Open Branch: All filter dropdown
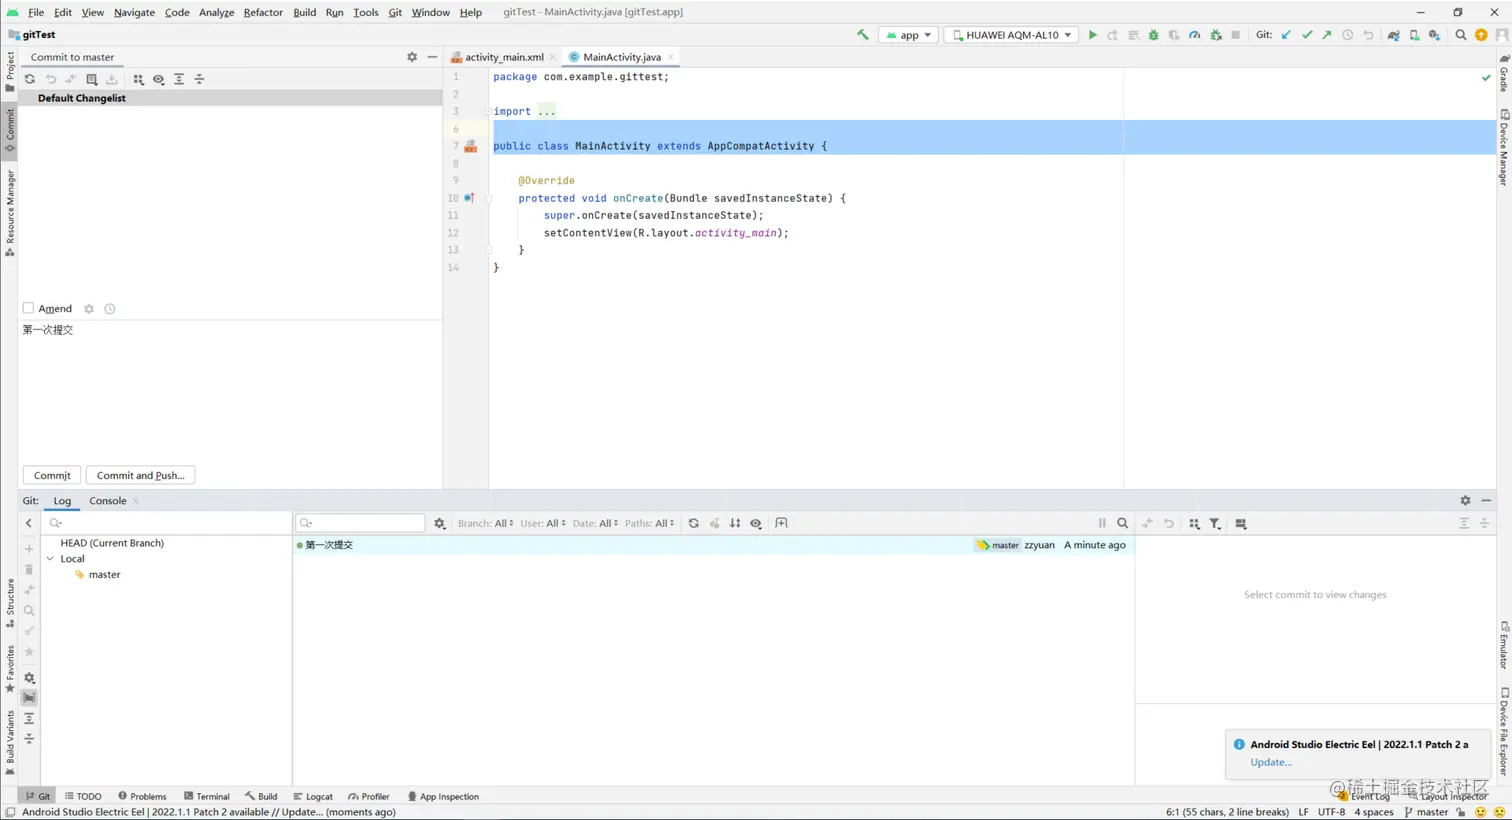 (485, 523)
